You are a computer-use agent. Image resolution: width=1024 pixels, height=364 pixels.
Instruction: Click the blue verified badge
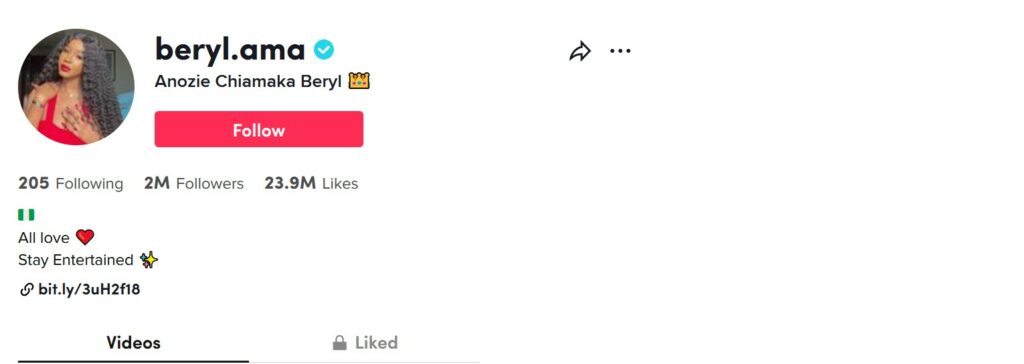323,49
